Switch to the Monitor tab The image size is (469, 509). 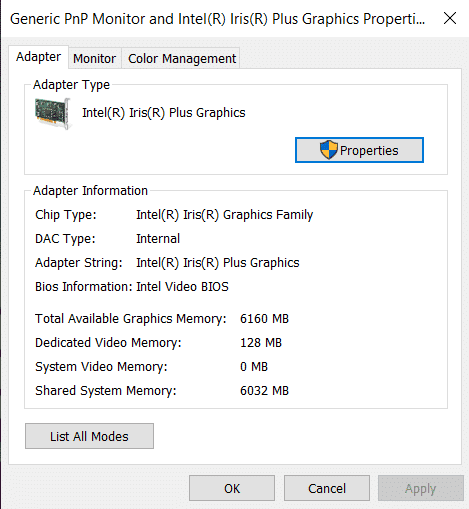point(95,58)
